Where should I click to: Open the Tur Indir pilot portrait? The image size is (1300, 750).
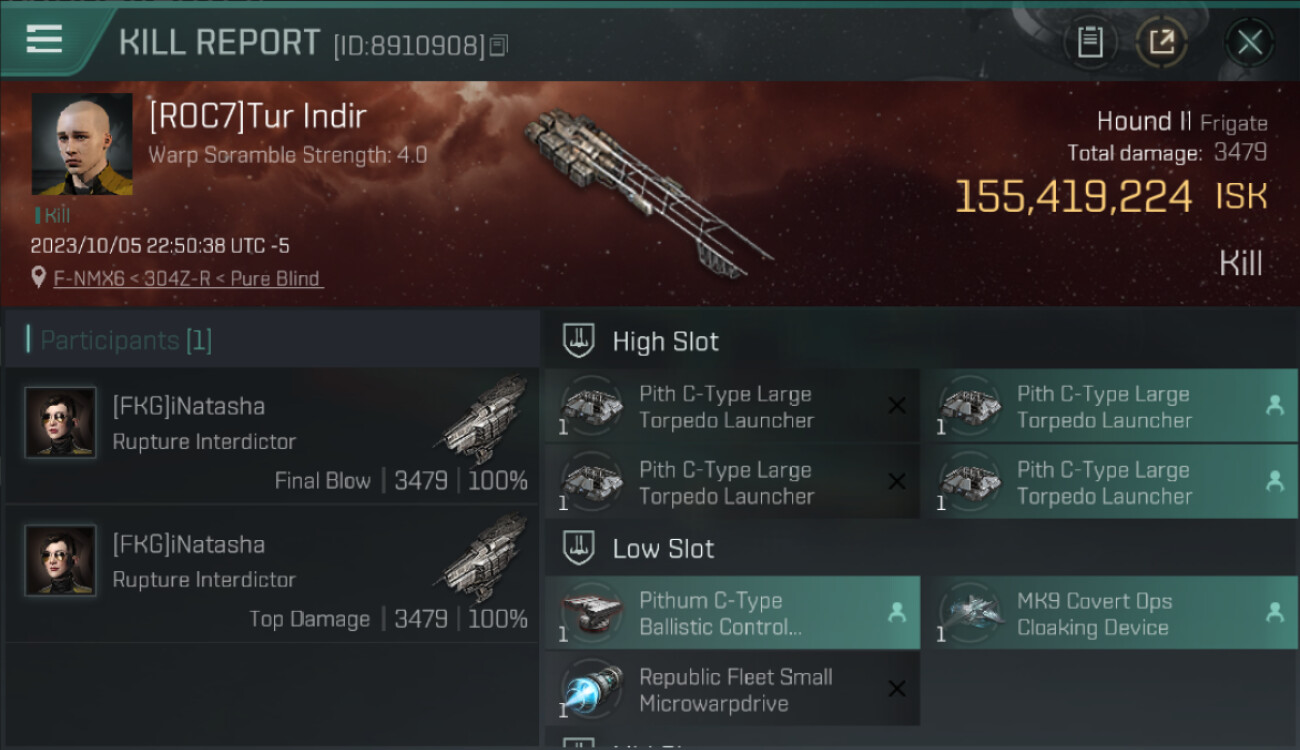pyautogui.click(x=82, y=144)
